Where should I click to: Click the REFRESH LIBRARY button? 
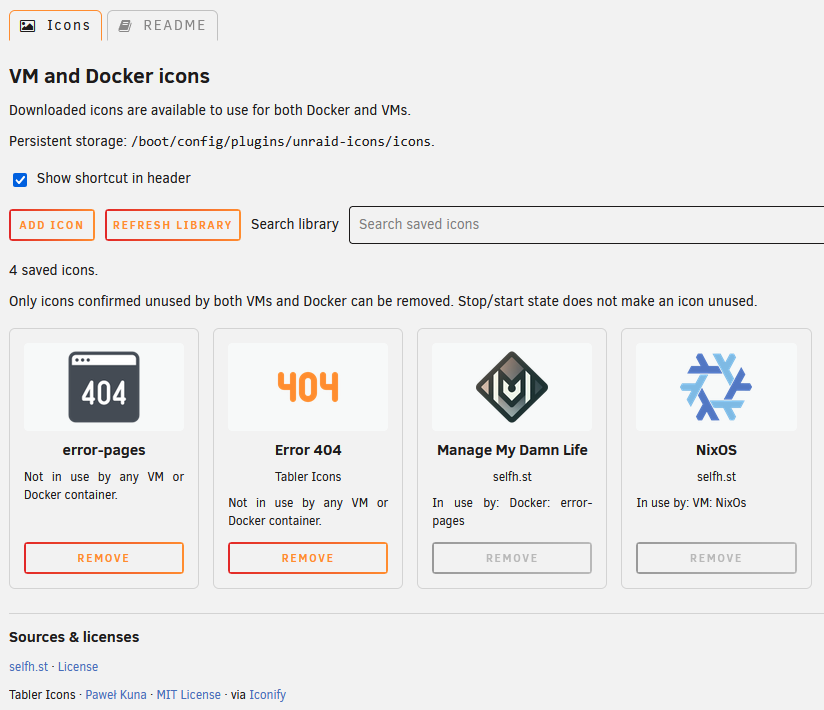click(x=172, y=225)
